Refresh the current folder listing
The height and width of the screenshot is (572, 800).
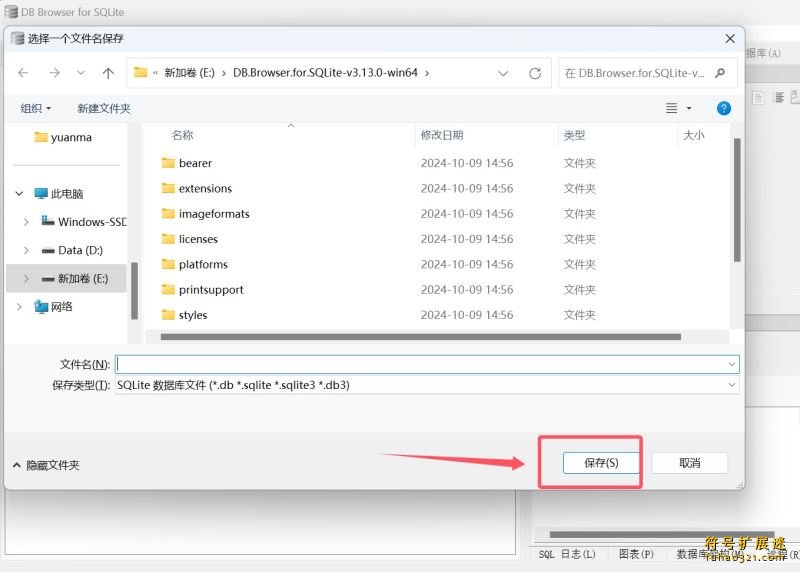pos(535,73)
